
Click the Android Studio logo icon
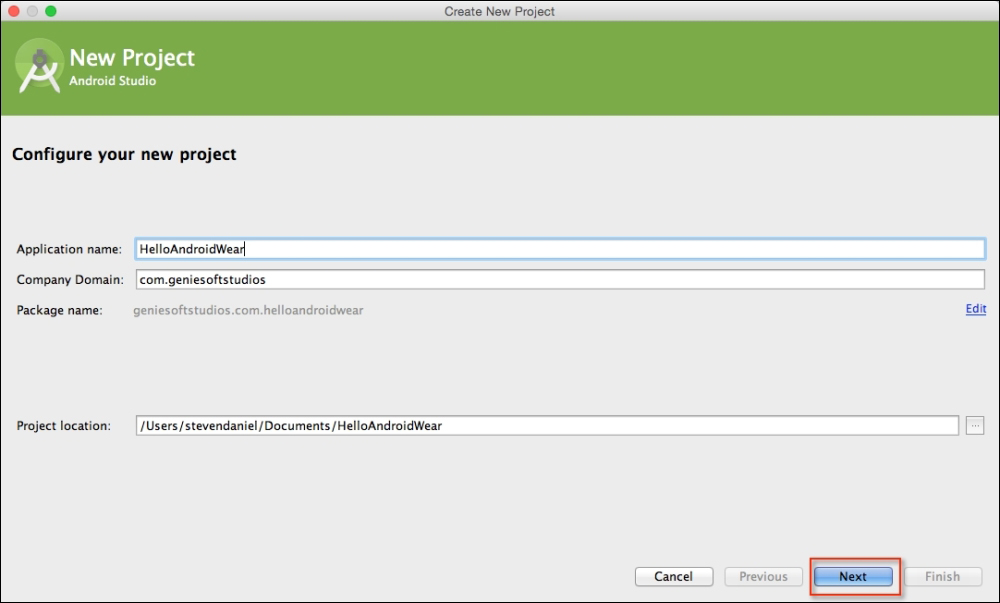[40, 66]
